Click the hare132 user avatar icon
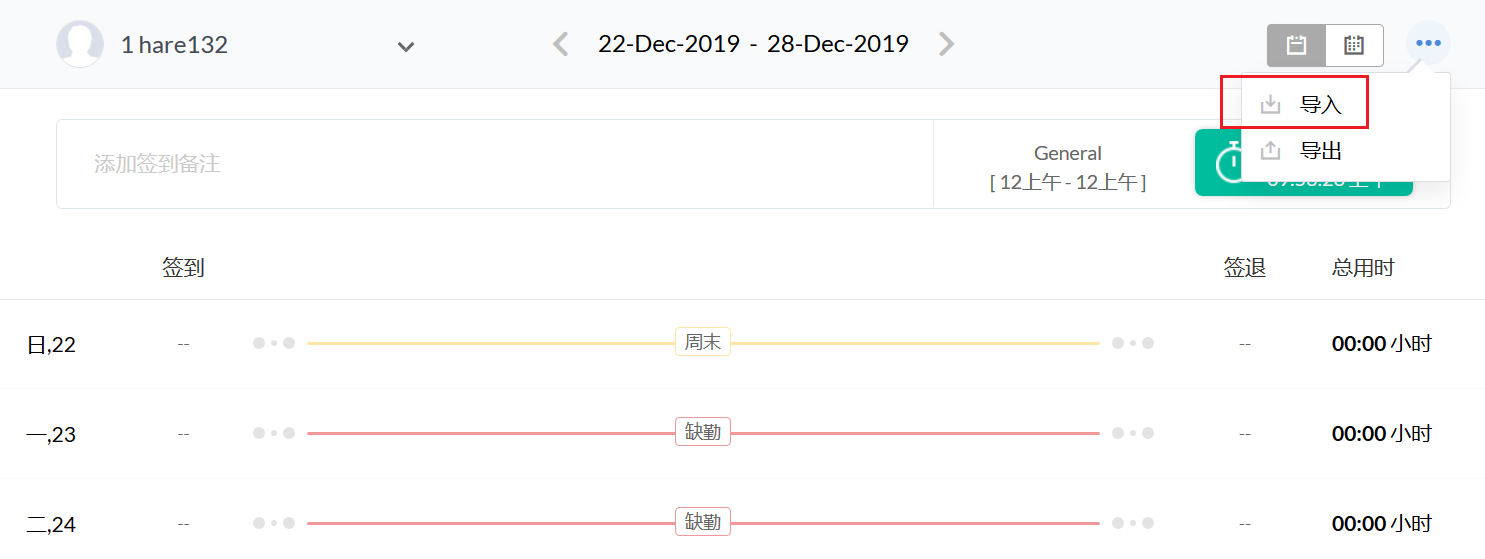Image resolution: width=1485 pixels, height=559 pixels. coord(80,45)
